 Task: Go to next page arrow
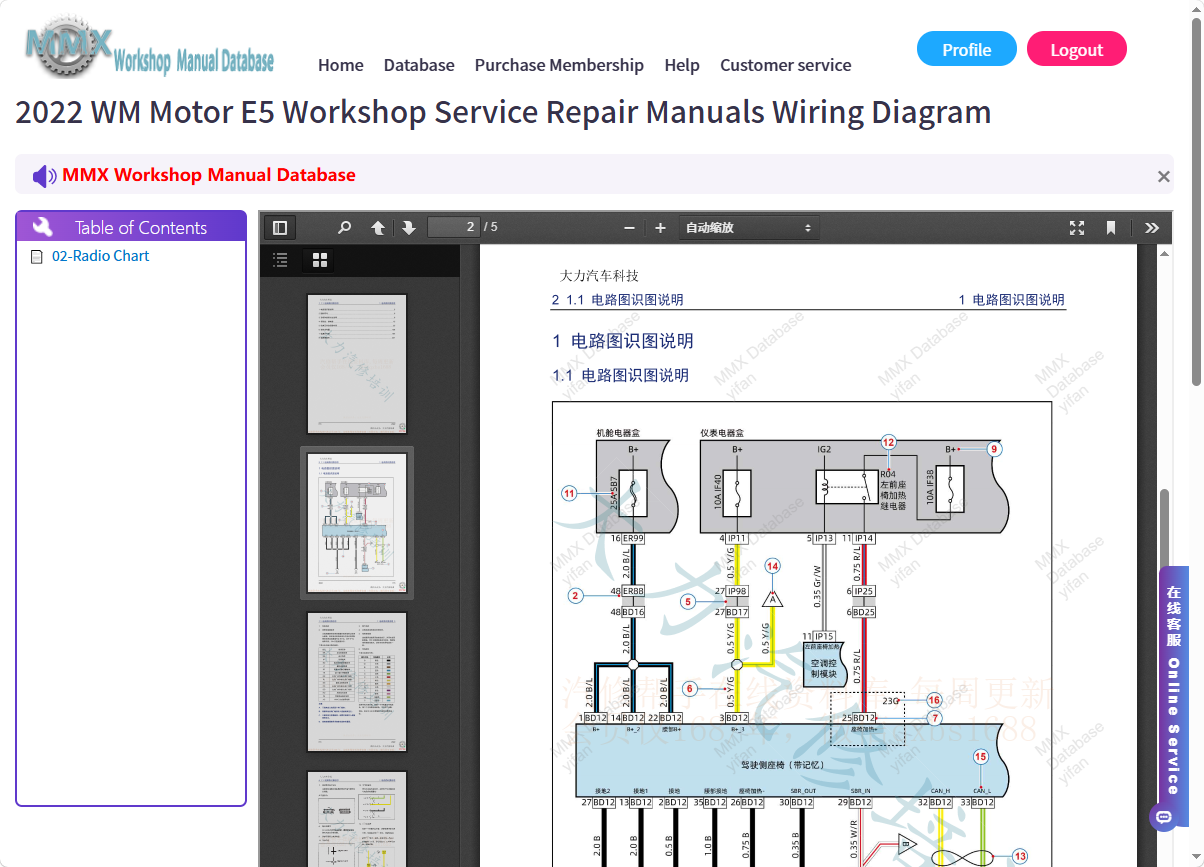[x=409, y=228]
